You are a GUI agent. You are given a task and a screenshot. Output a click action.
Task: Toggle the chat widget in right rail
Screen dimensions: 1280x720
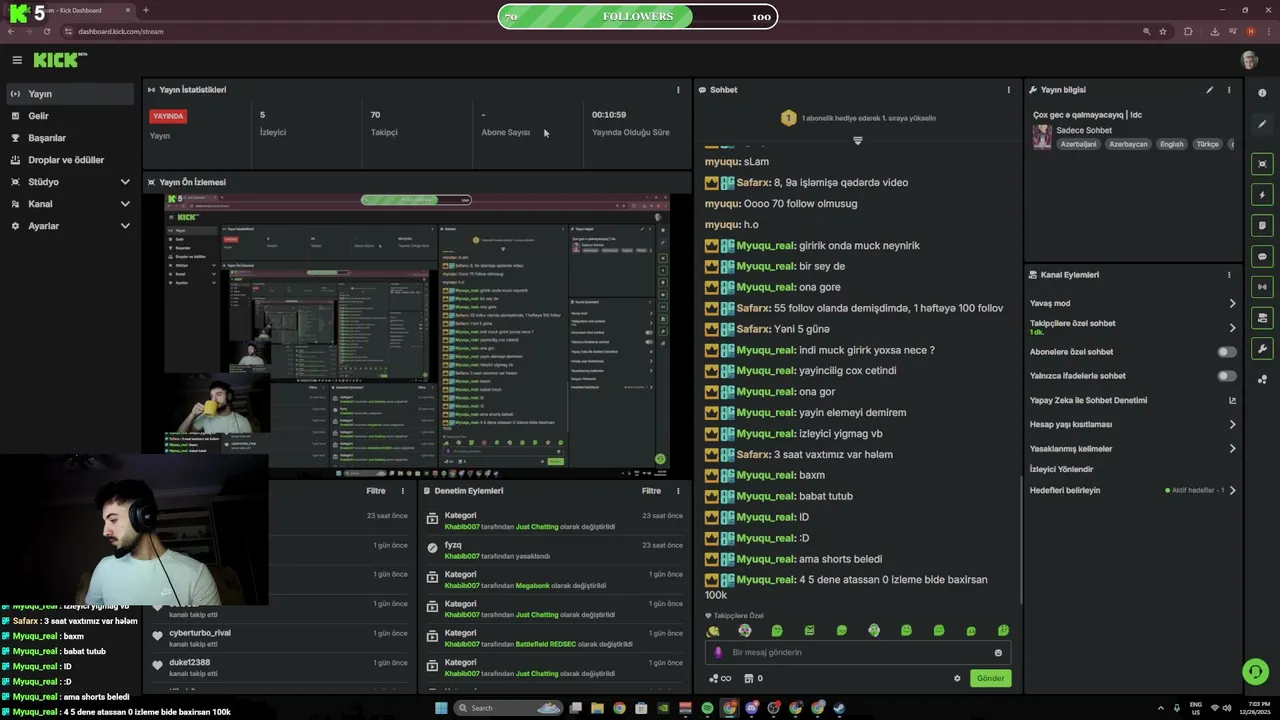(x=1262, y=257)
